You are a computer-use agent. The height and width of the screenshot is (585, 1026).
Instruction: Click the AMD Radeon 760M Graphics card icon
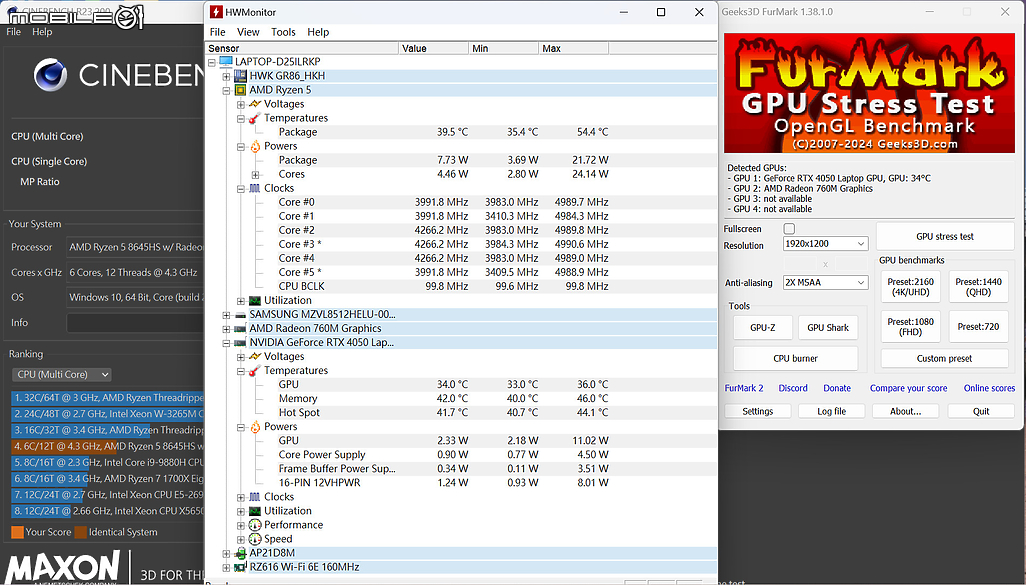(x=240, y=328)
